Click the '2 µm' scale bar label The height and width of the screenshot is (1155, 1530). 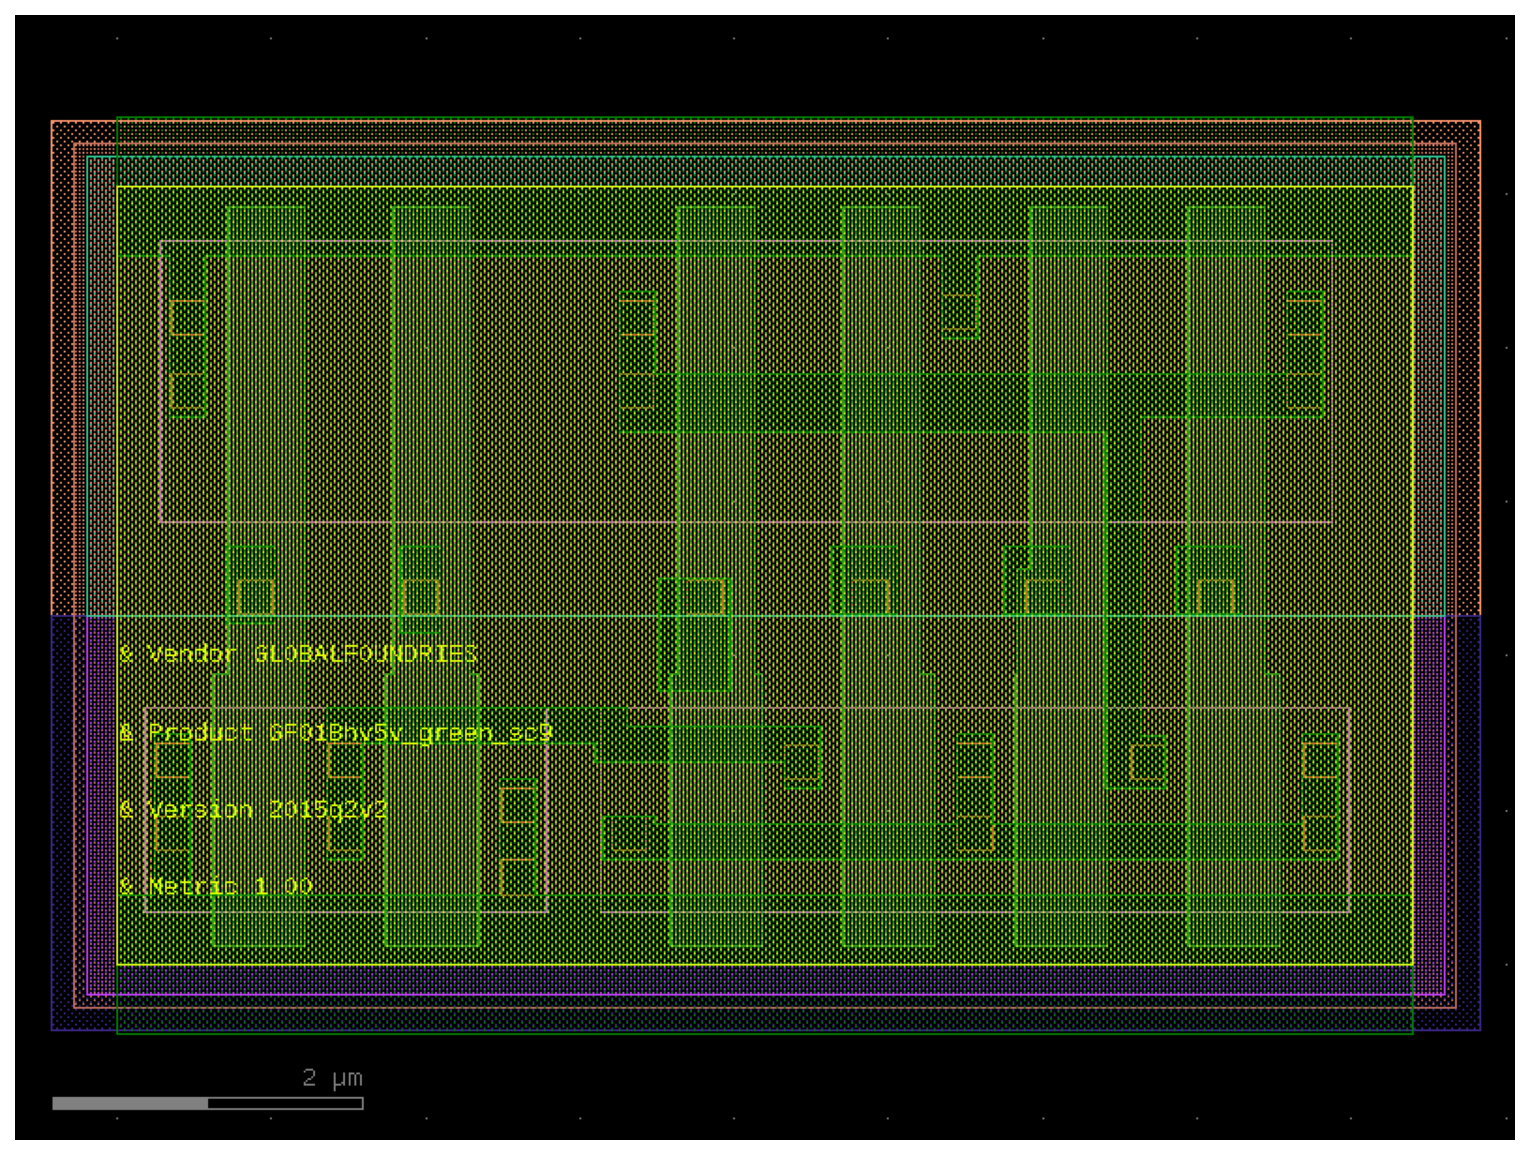pos(332,1078)
